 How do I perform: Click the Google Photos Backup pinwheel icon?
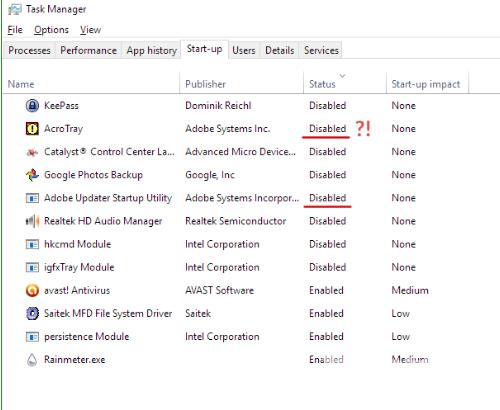(32, 175)
